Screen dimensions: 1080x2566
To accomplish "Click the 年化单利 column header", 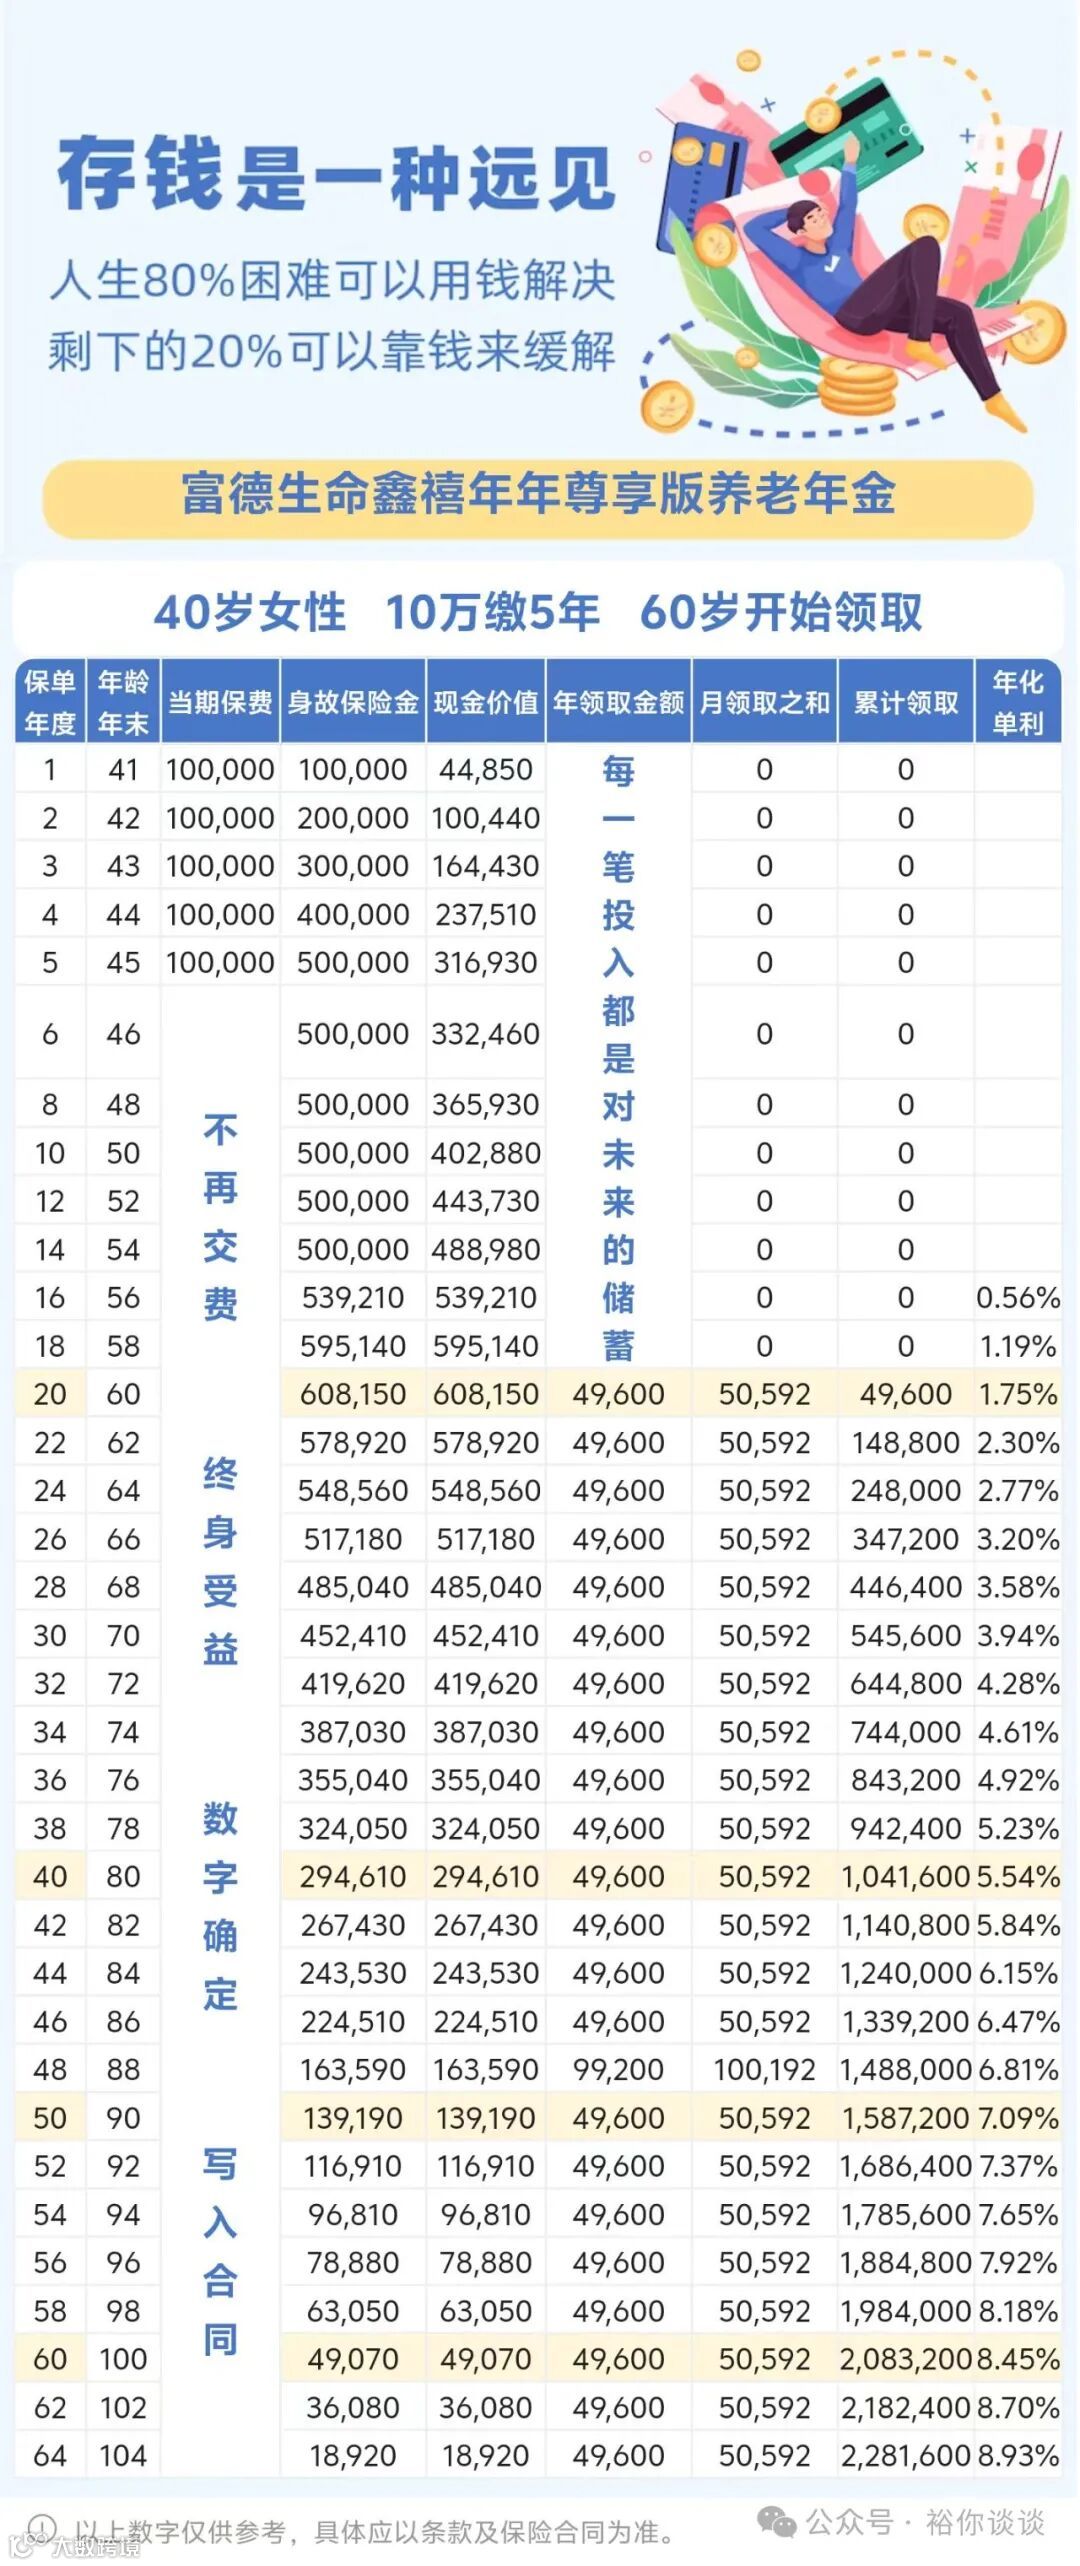I will 1018,701.
